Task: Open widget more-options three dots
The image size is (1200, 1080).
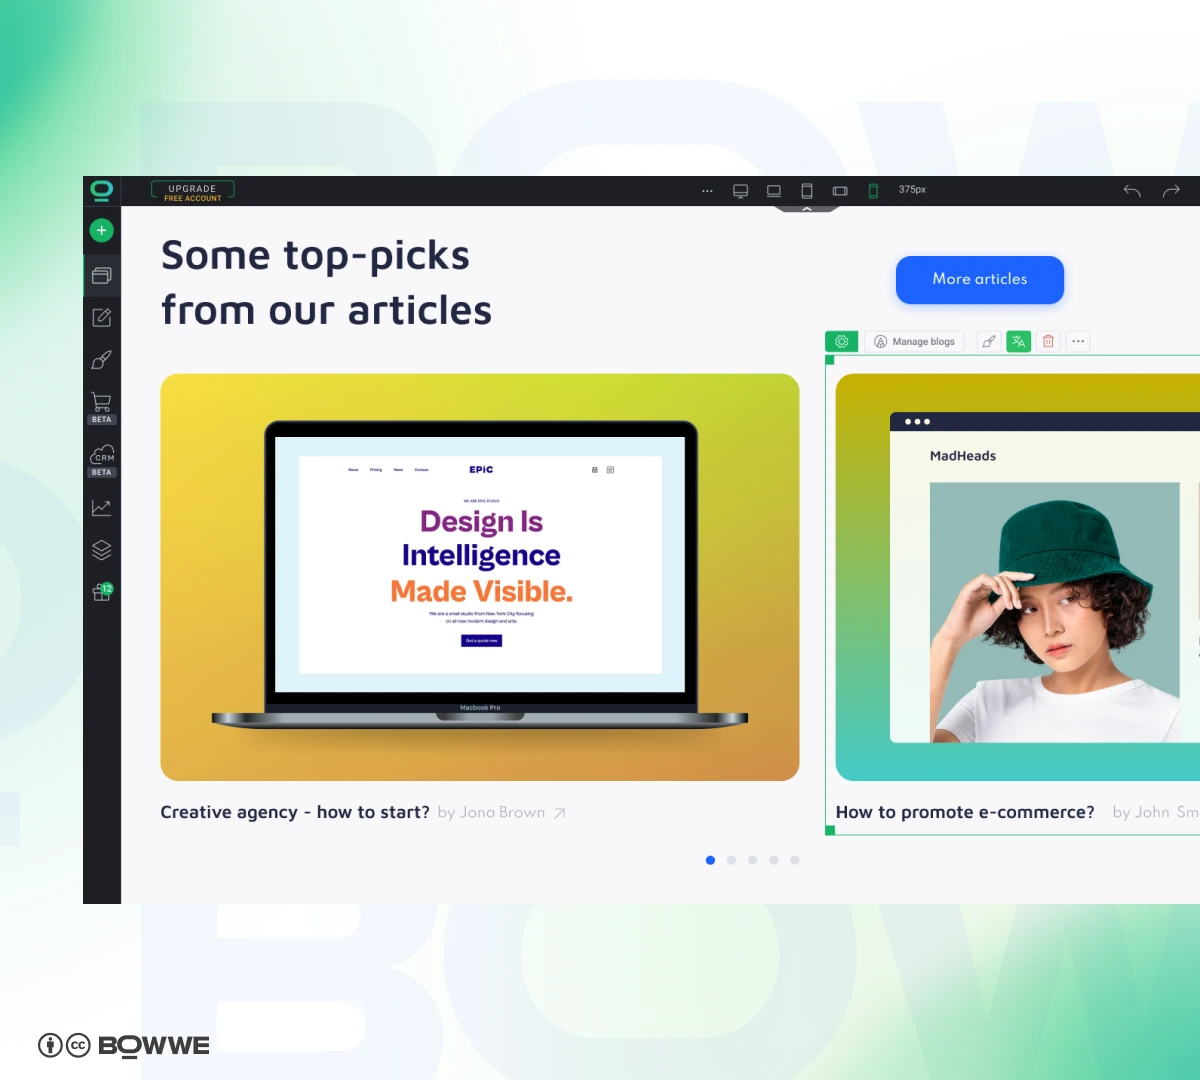Action: 1078,342
